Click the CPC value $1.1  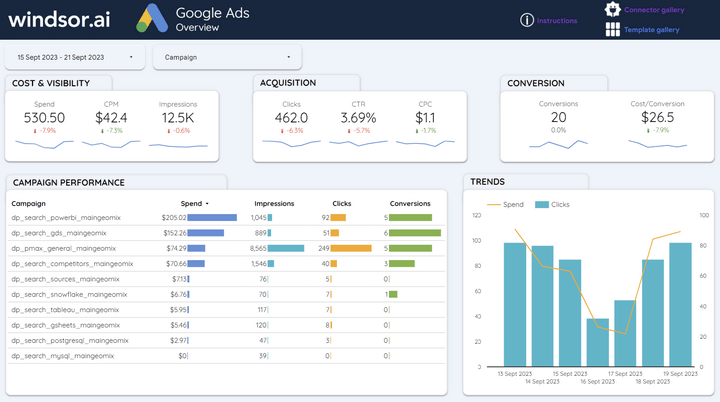coord(425,118)
